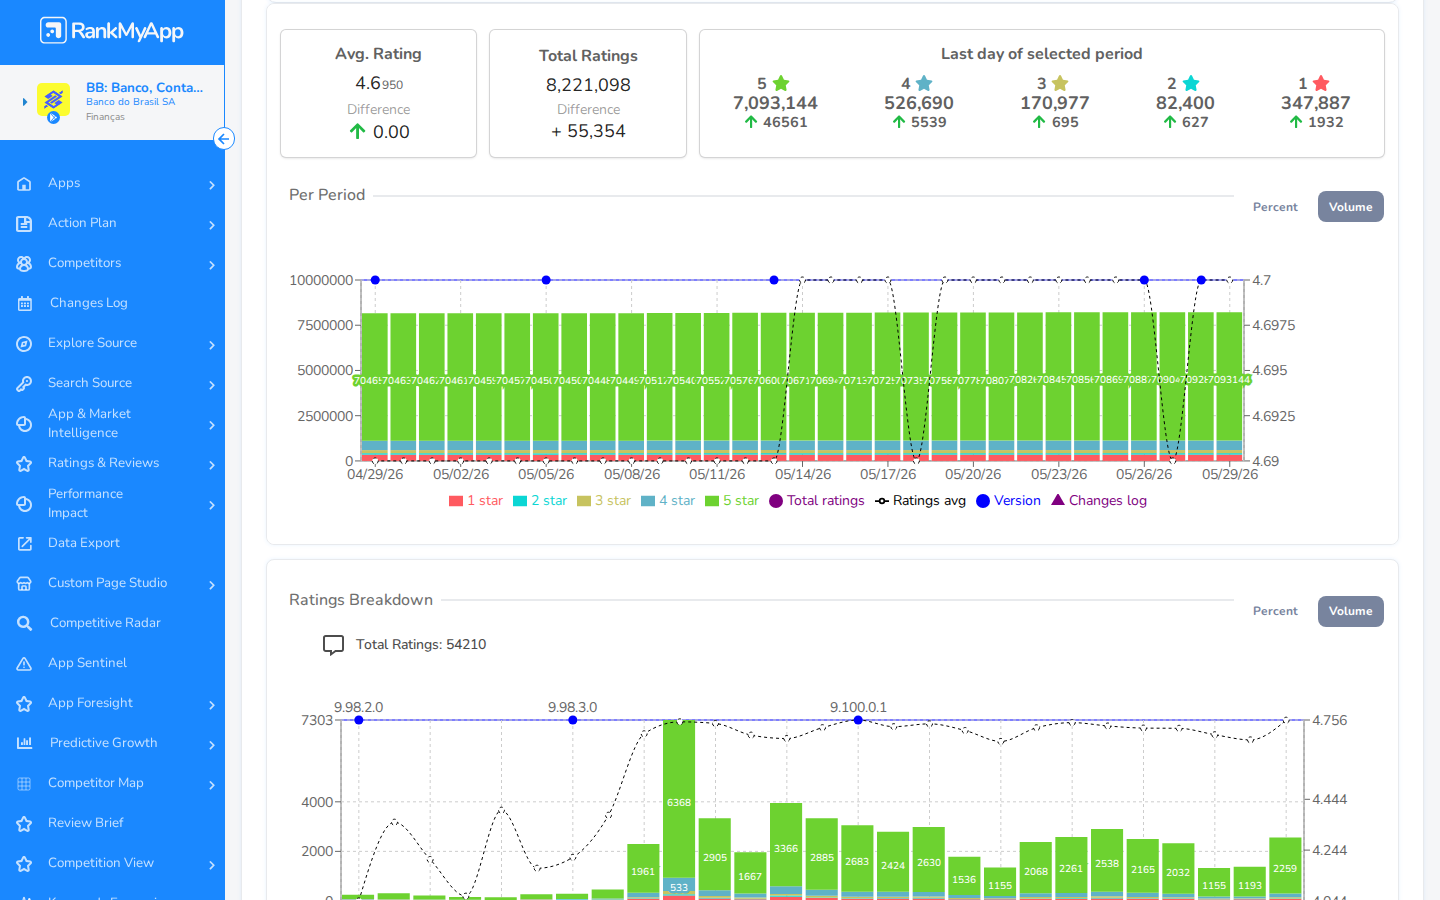Toggle the 5 star legend series
Screen dimensions: 1440x900
tap(731, 501)
